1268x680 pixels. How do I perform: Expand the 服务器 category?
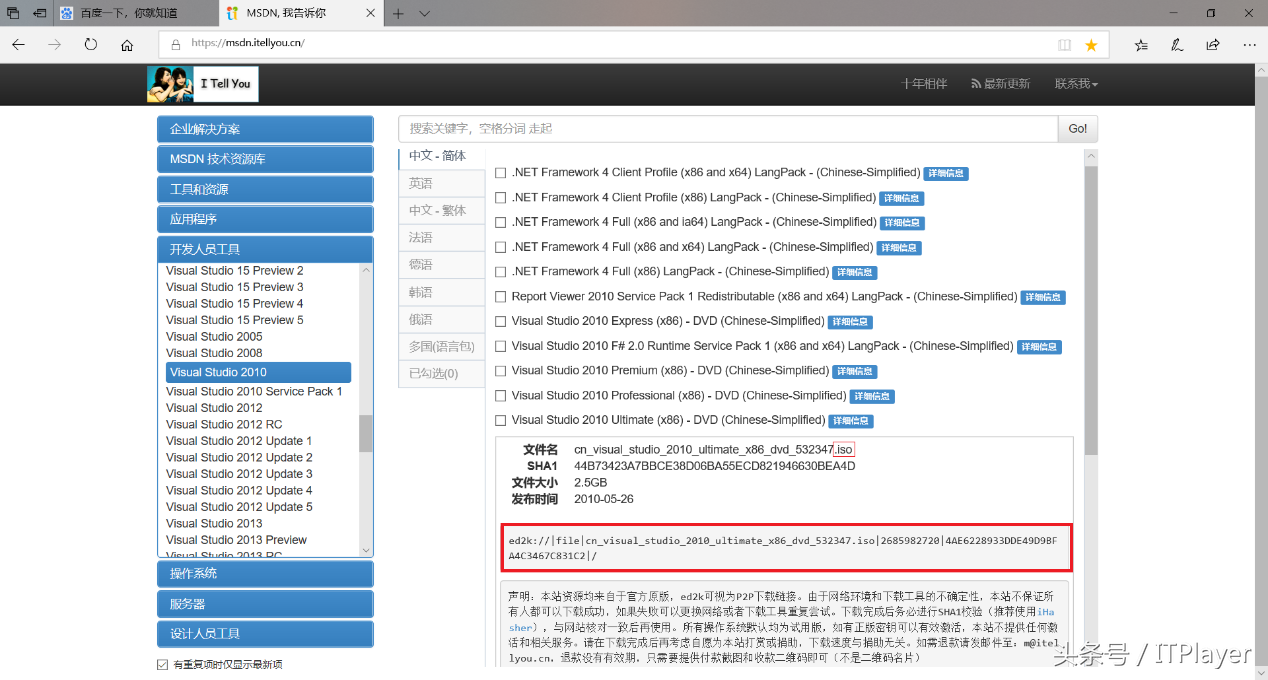pos(265,603)
